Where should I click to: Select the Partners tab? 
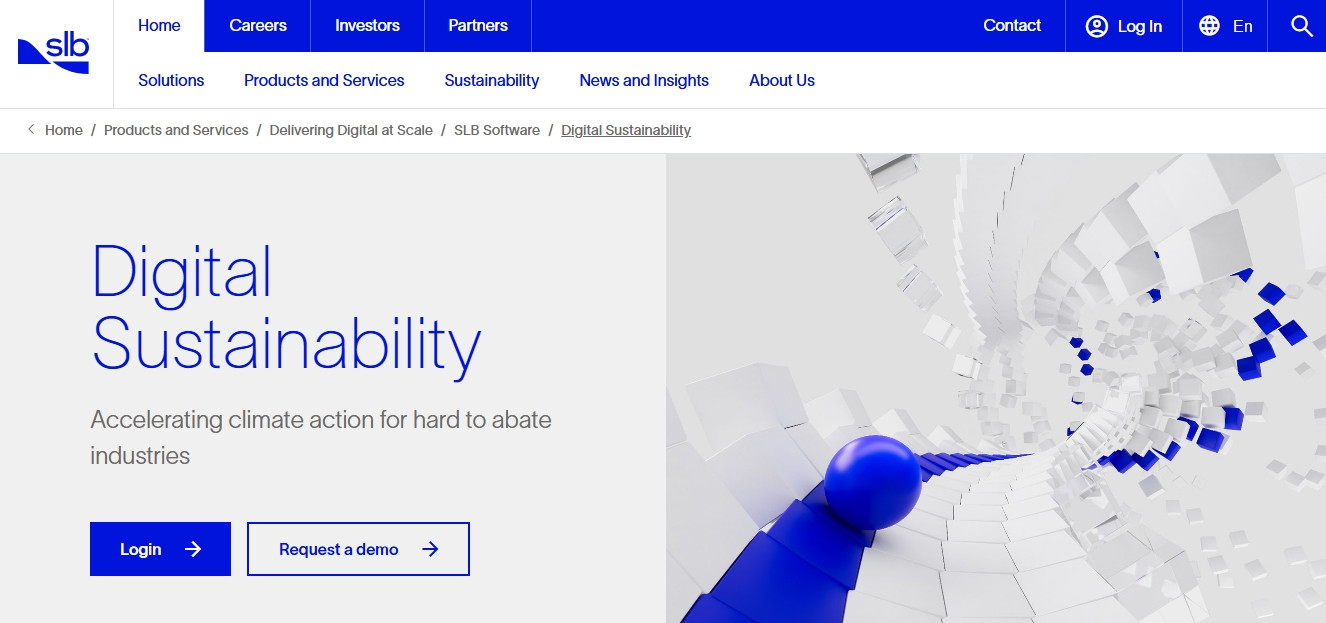(x=478, y=26)
